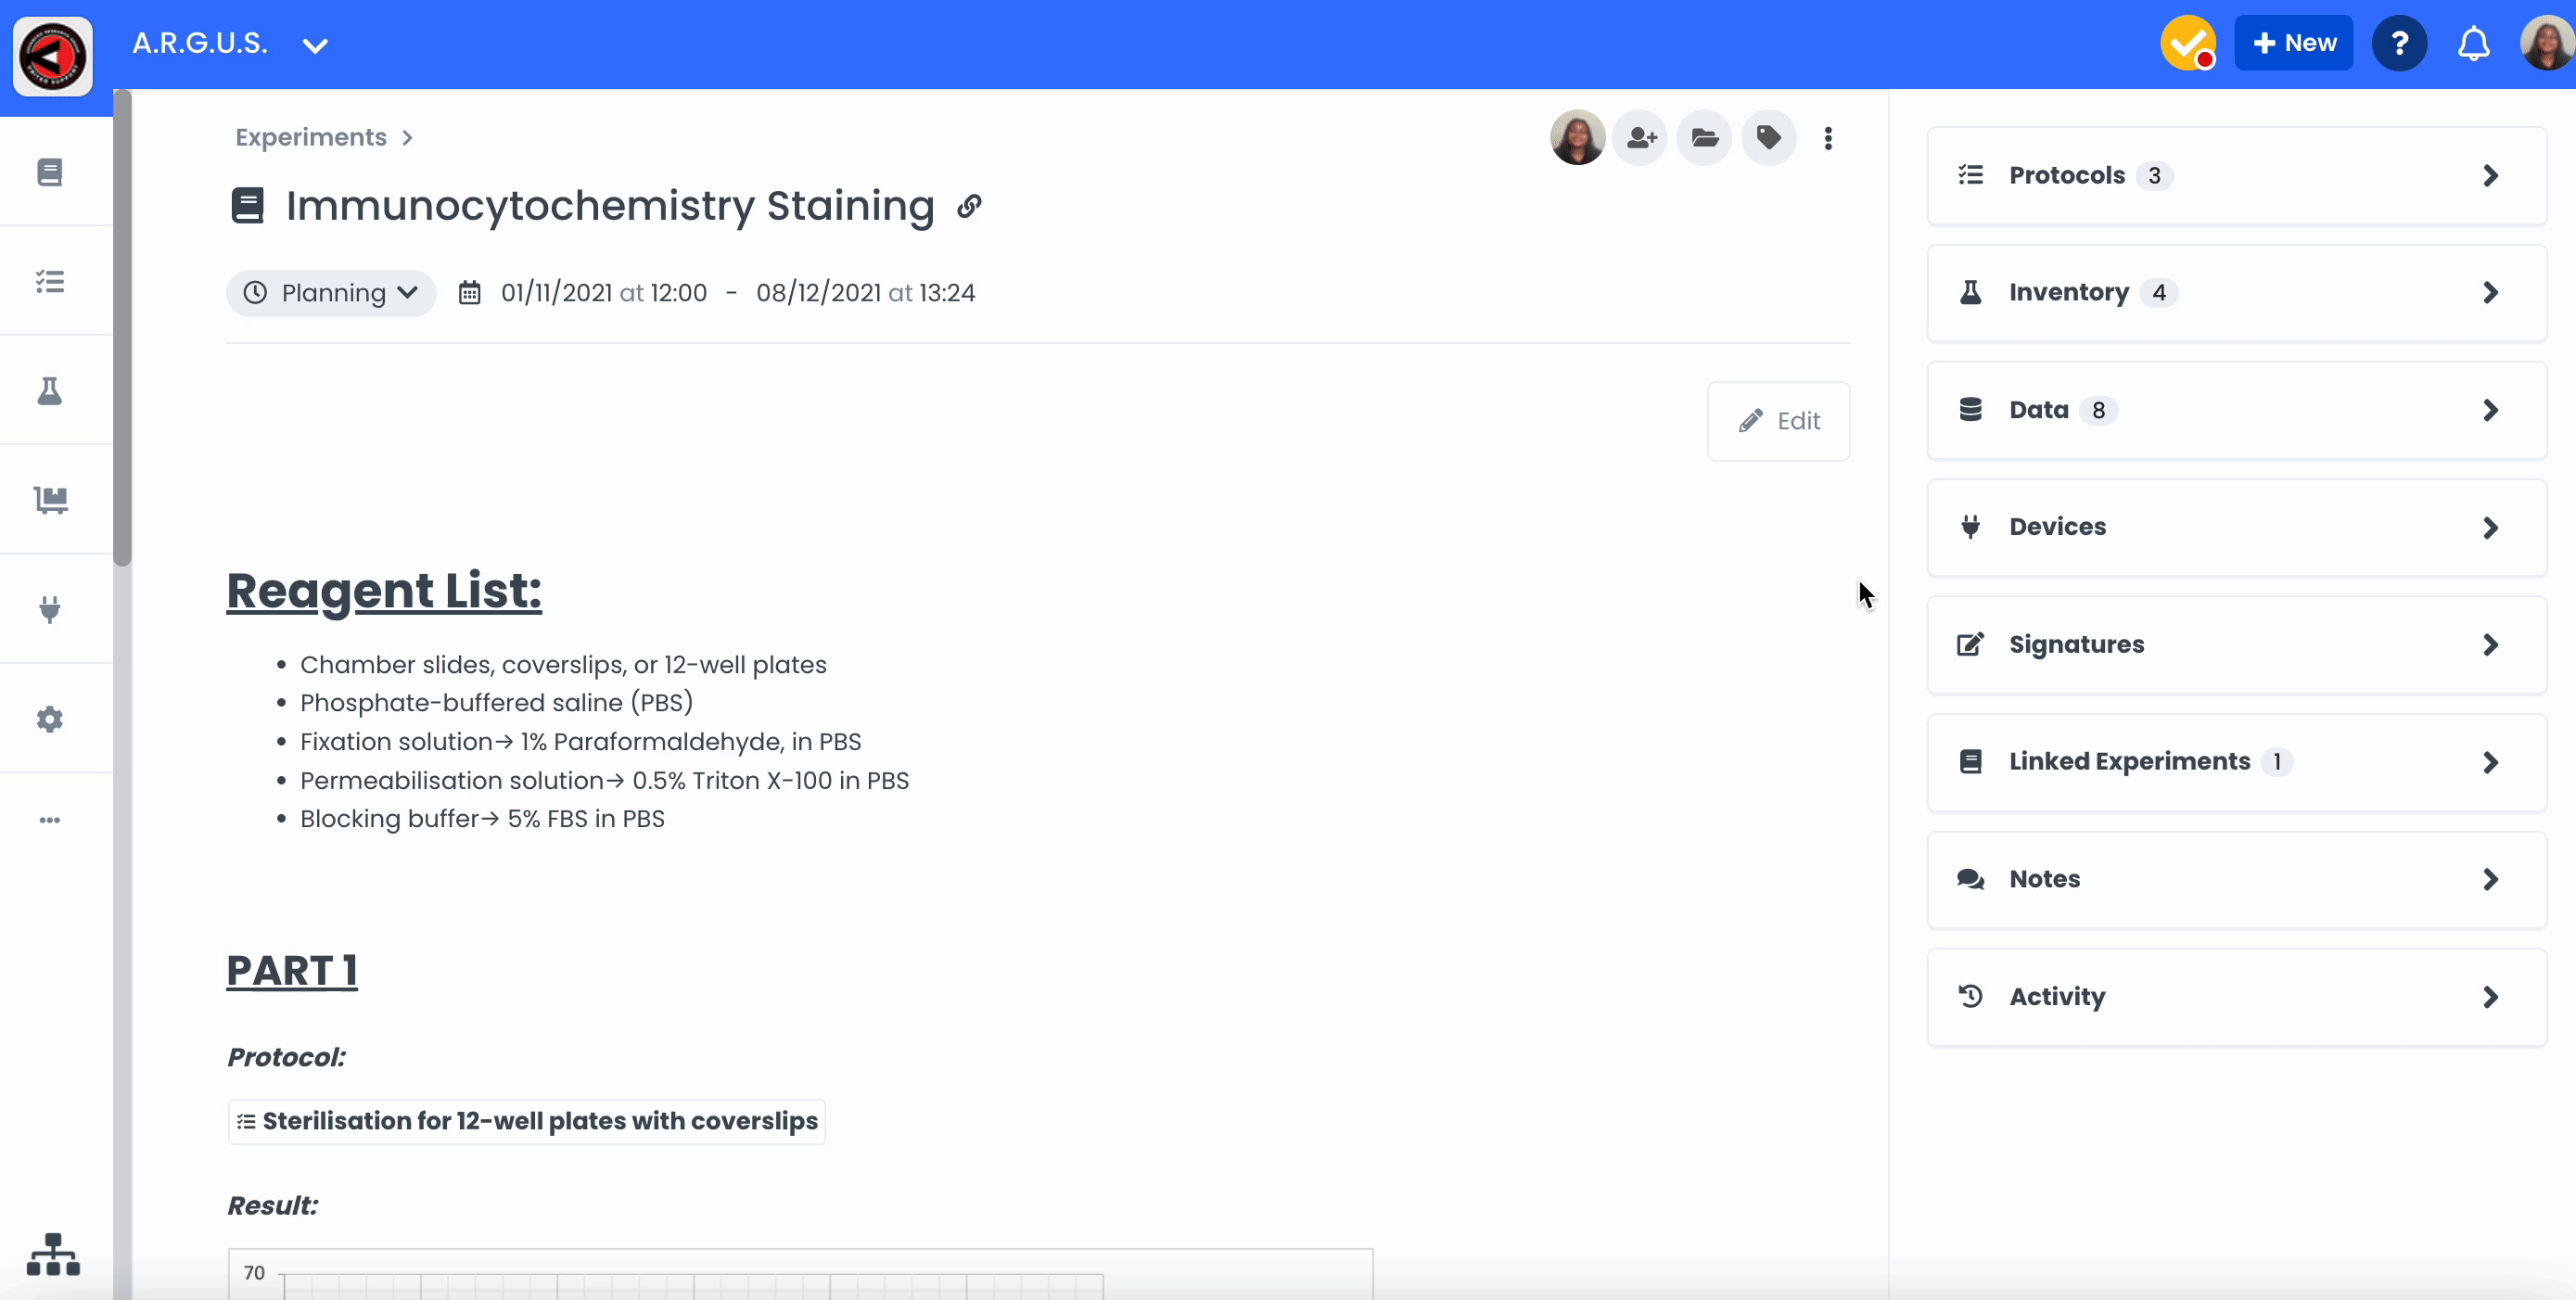The width and height of the screenshot is (2576, 1300).
Task: Click the tag icon to add tags
Action: click(x=1768, y=138)
